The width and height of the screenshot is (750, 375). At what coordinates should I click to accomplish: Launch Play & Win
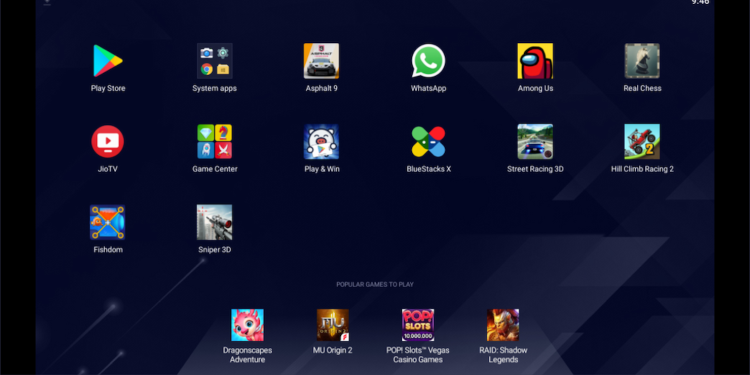321,142
